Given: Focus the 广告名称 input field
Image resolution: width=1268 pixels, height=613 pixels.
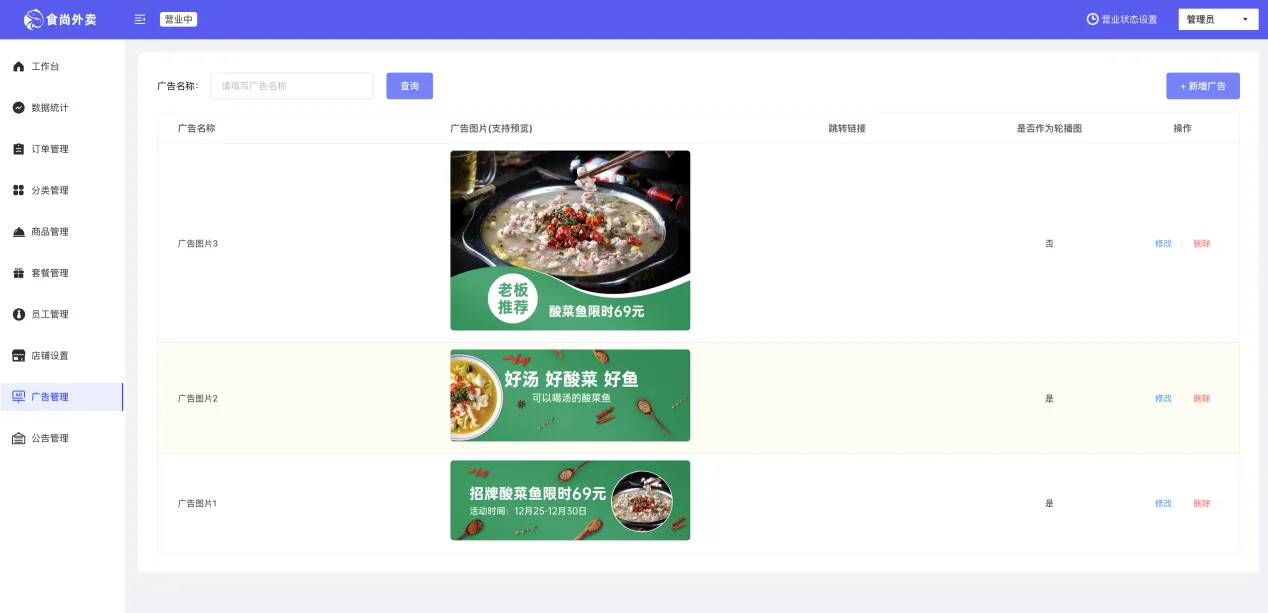Looking at the screenshot, I should (291, 86).
